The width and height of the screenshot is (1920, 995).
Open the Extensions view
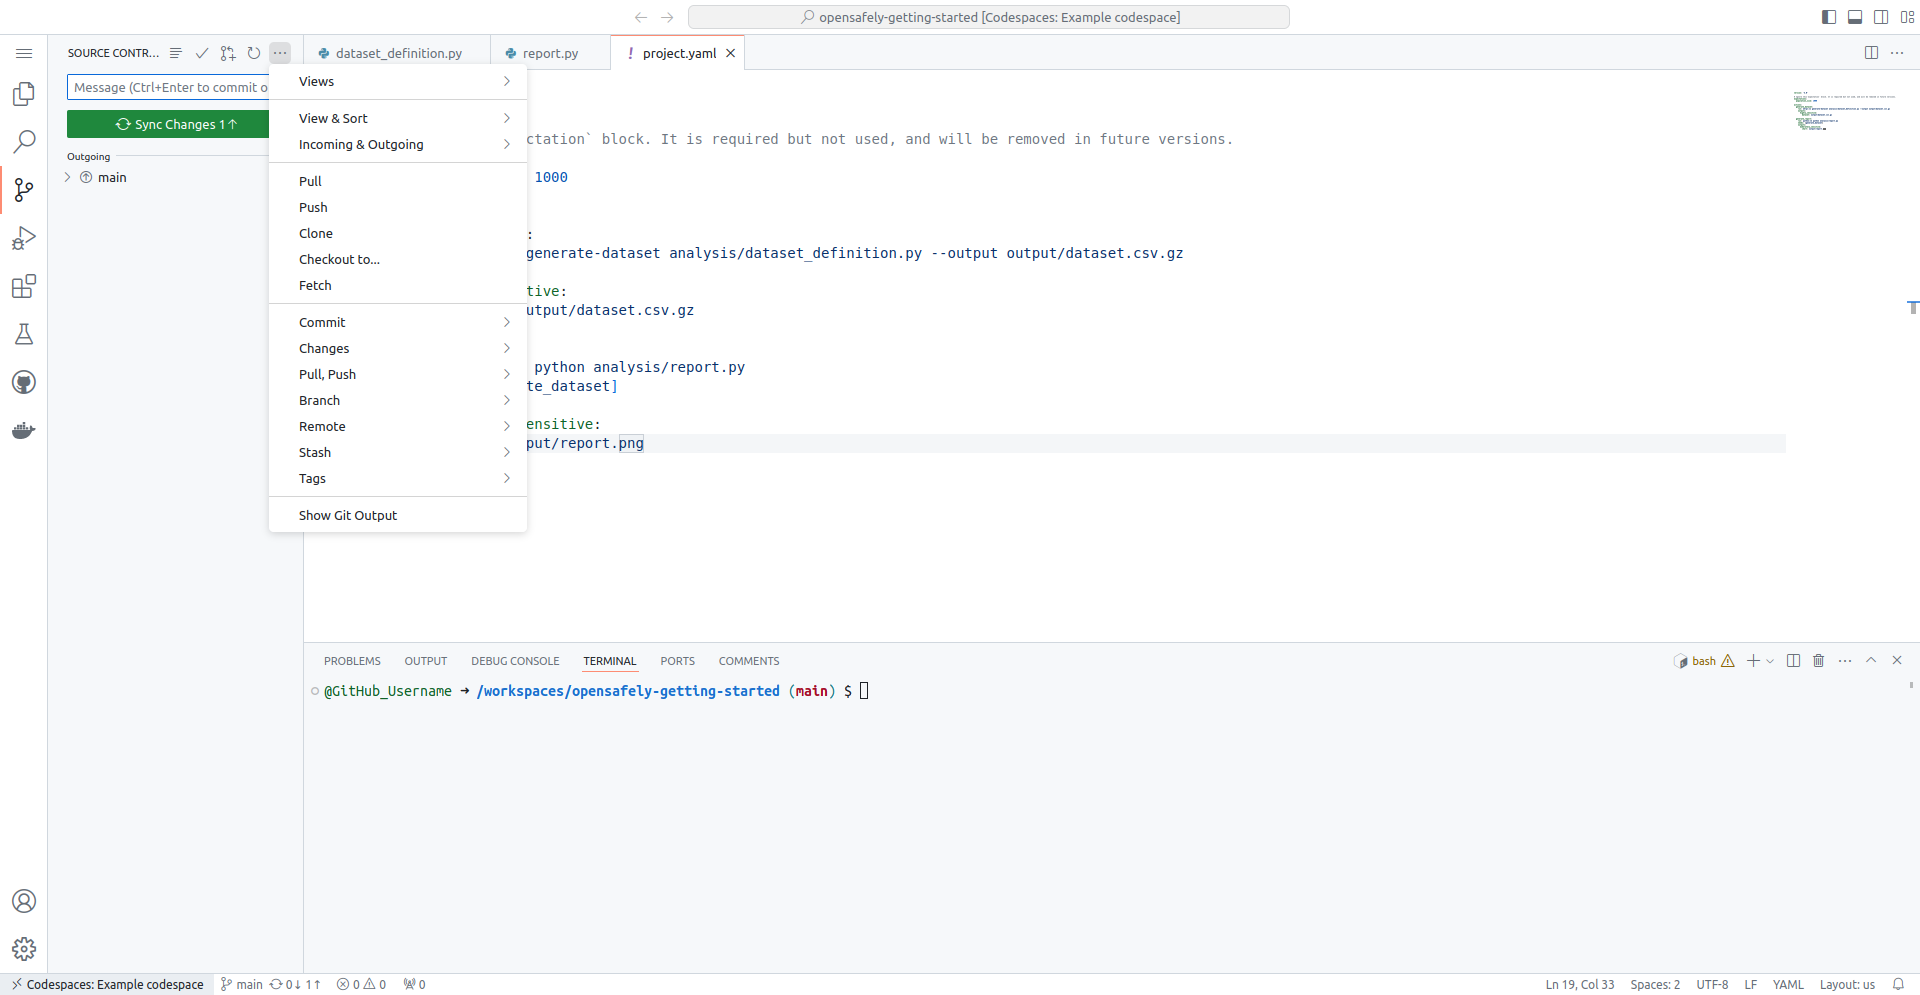(x=24, y=286)
